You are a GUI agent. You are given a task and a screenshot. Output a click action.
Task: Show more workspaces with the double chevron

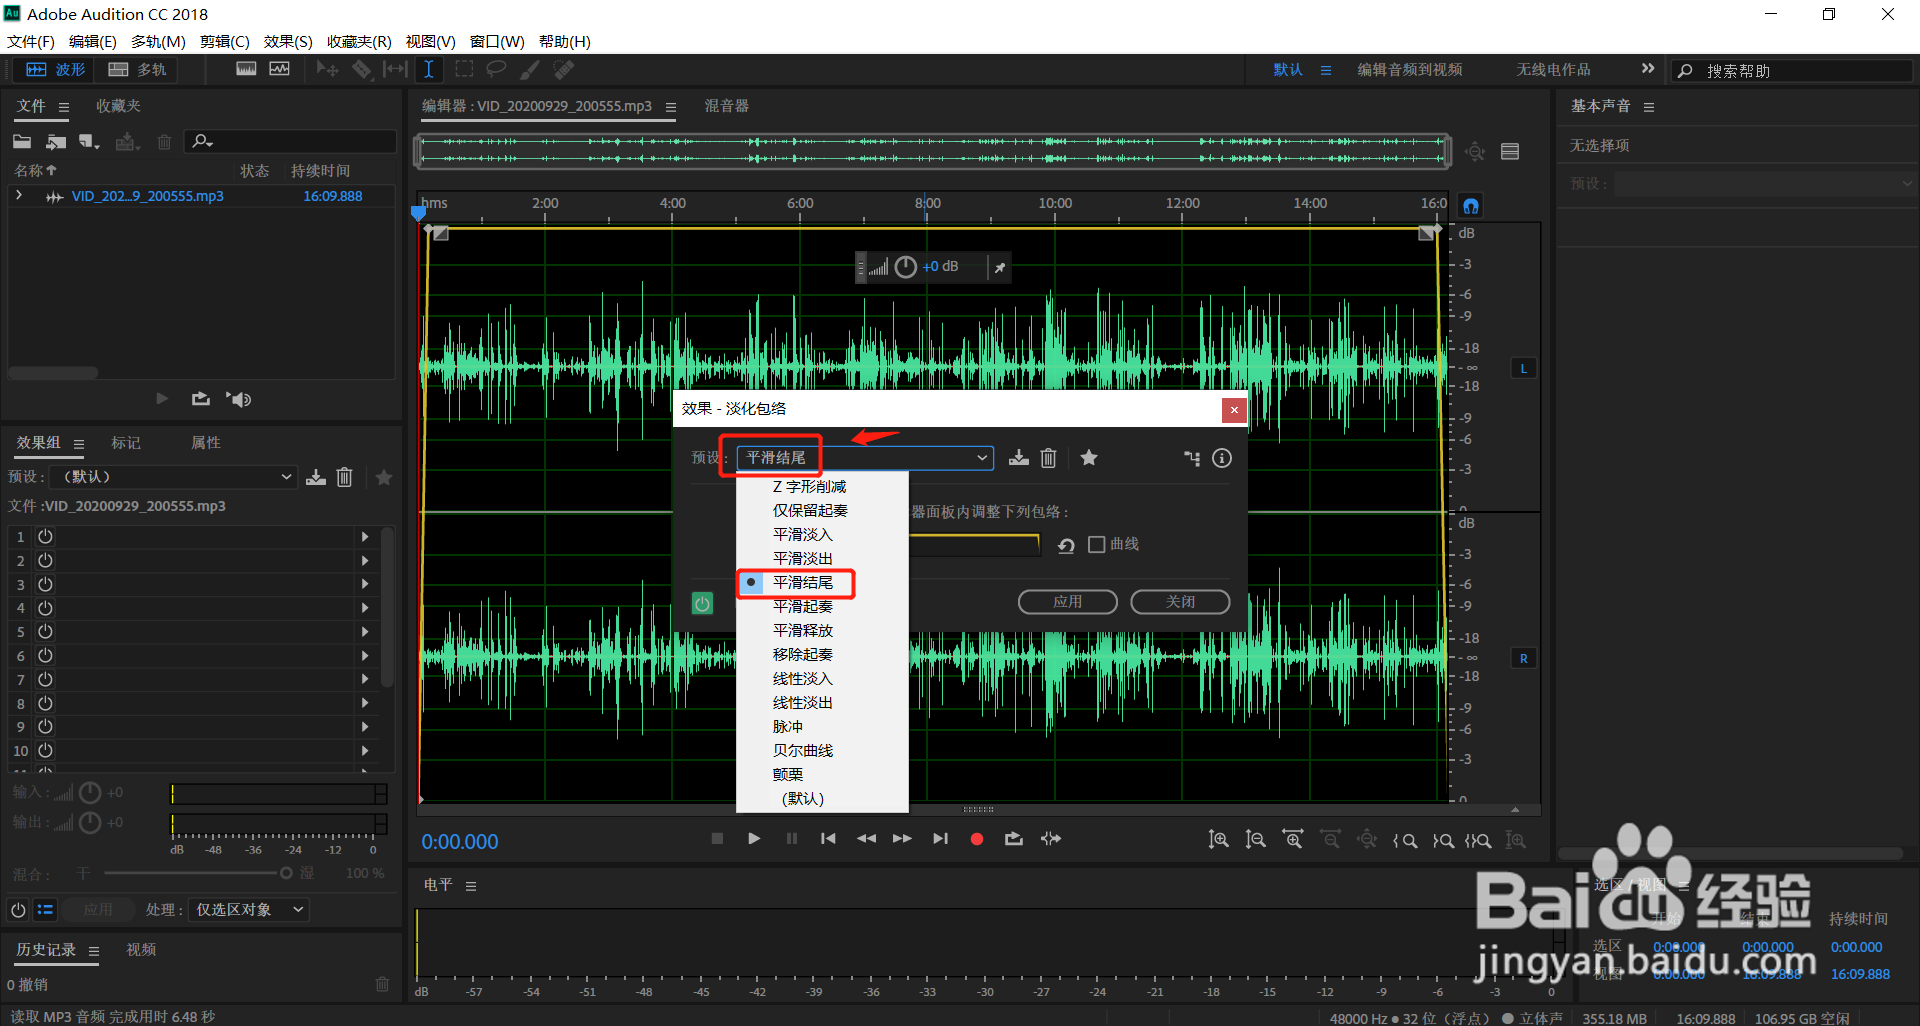tap(1648, 69)
